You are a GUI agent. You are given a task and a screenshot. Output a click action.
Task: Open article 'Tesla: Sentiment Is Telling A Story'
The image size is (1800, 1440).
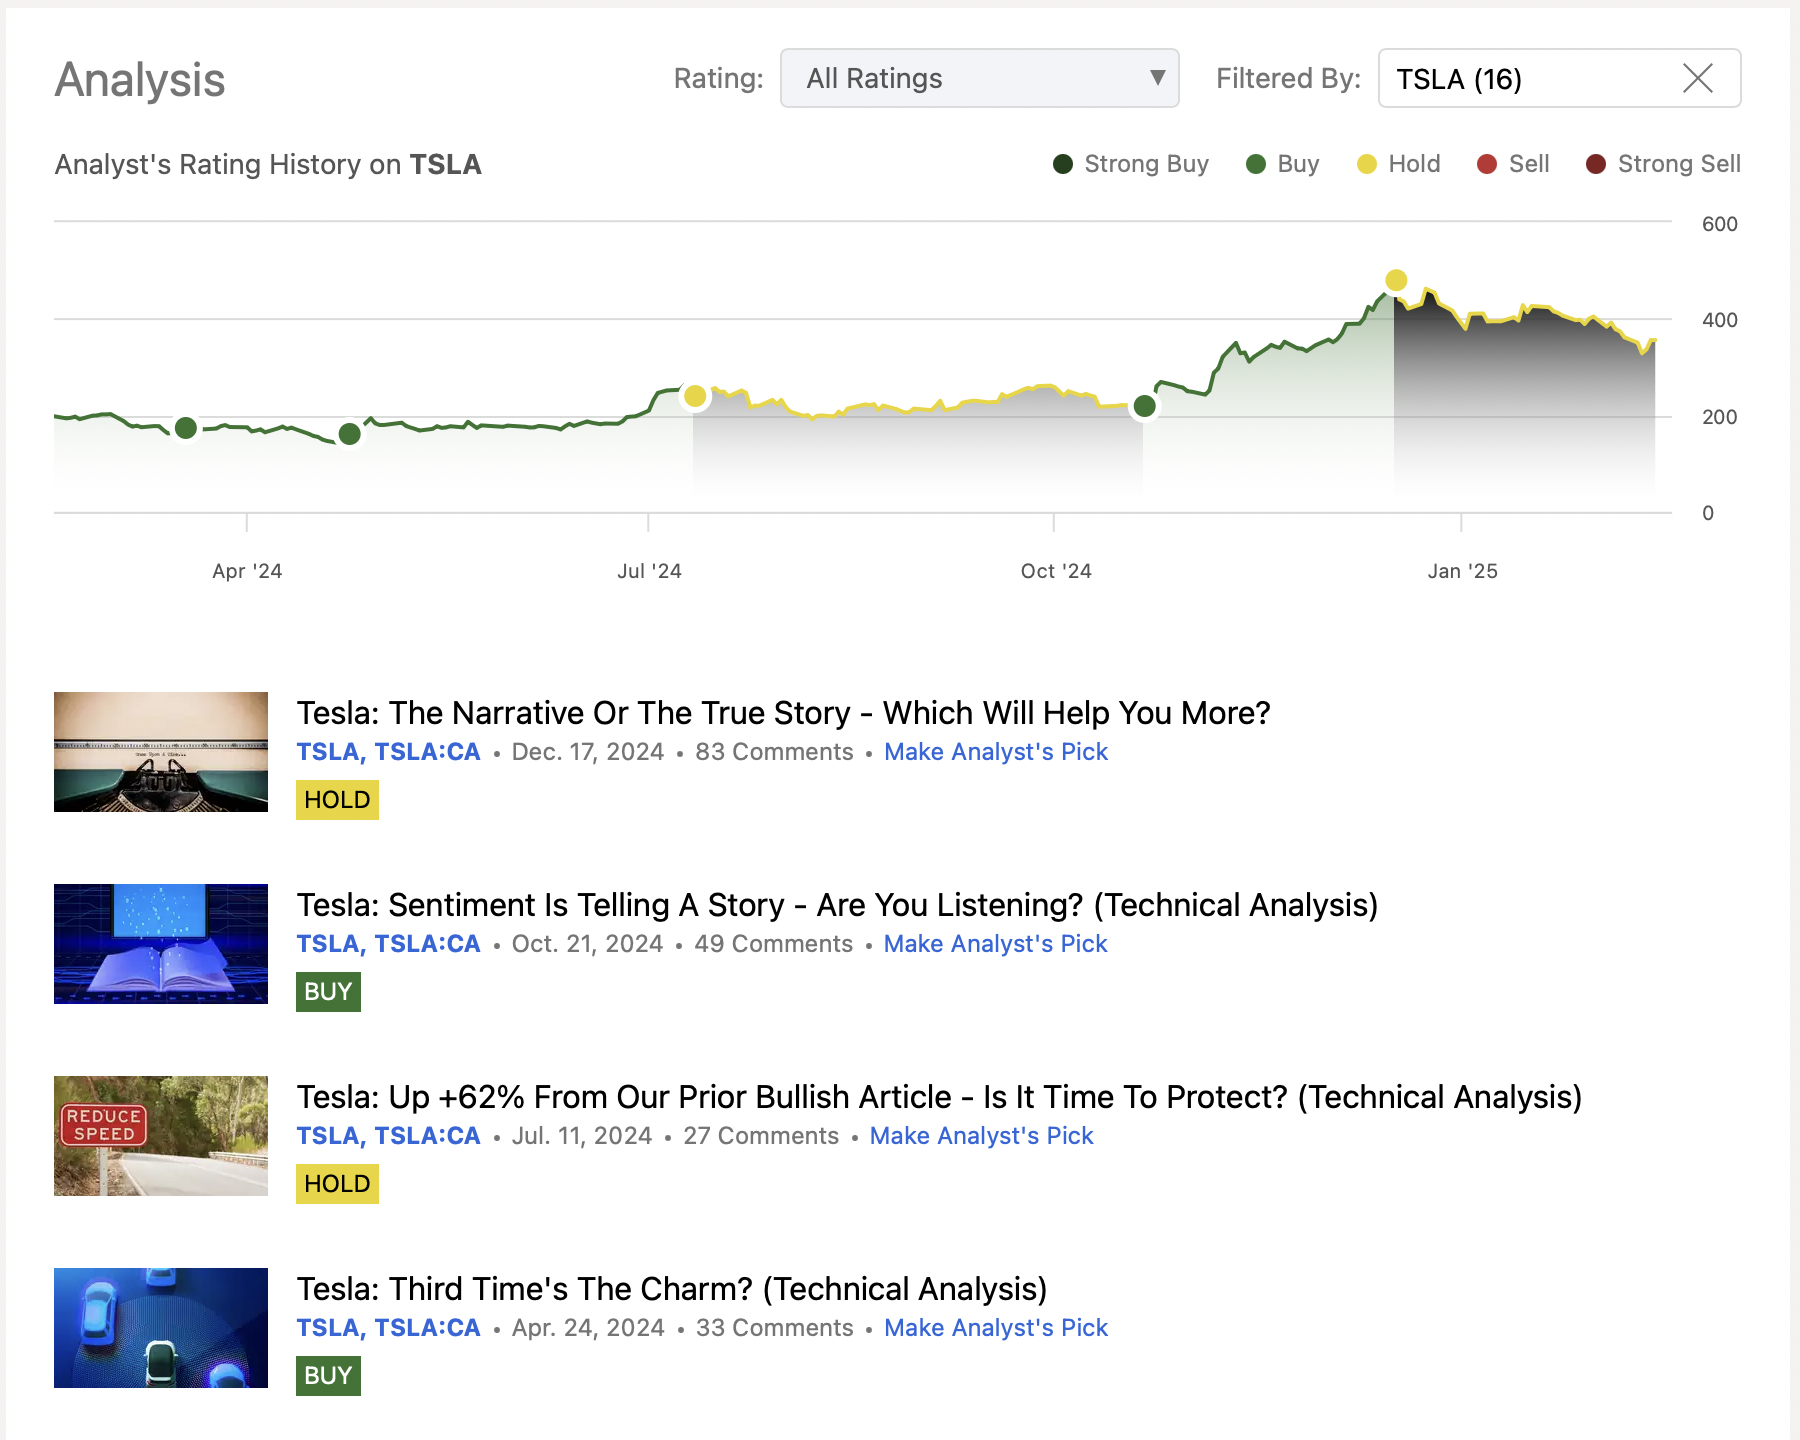click(x=837, y=905)
